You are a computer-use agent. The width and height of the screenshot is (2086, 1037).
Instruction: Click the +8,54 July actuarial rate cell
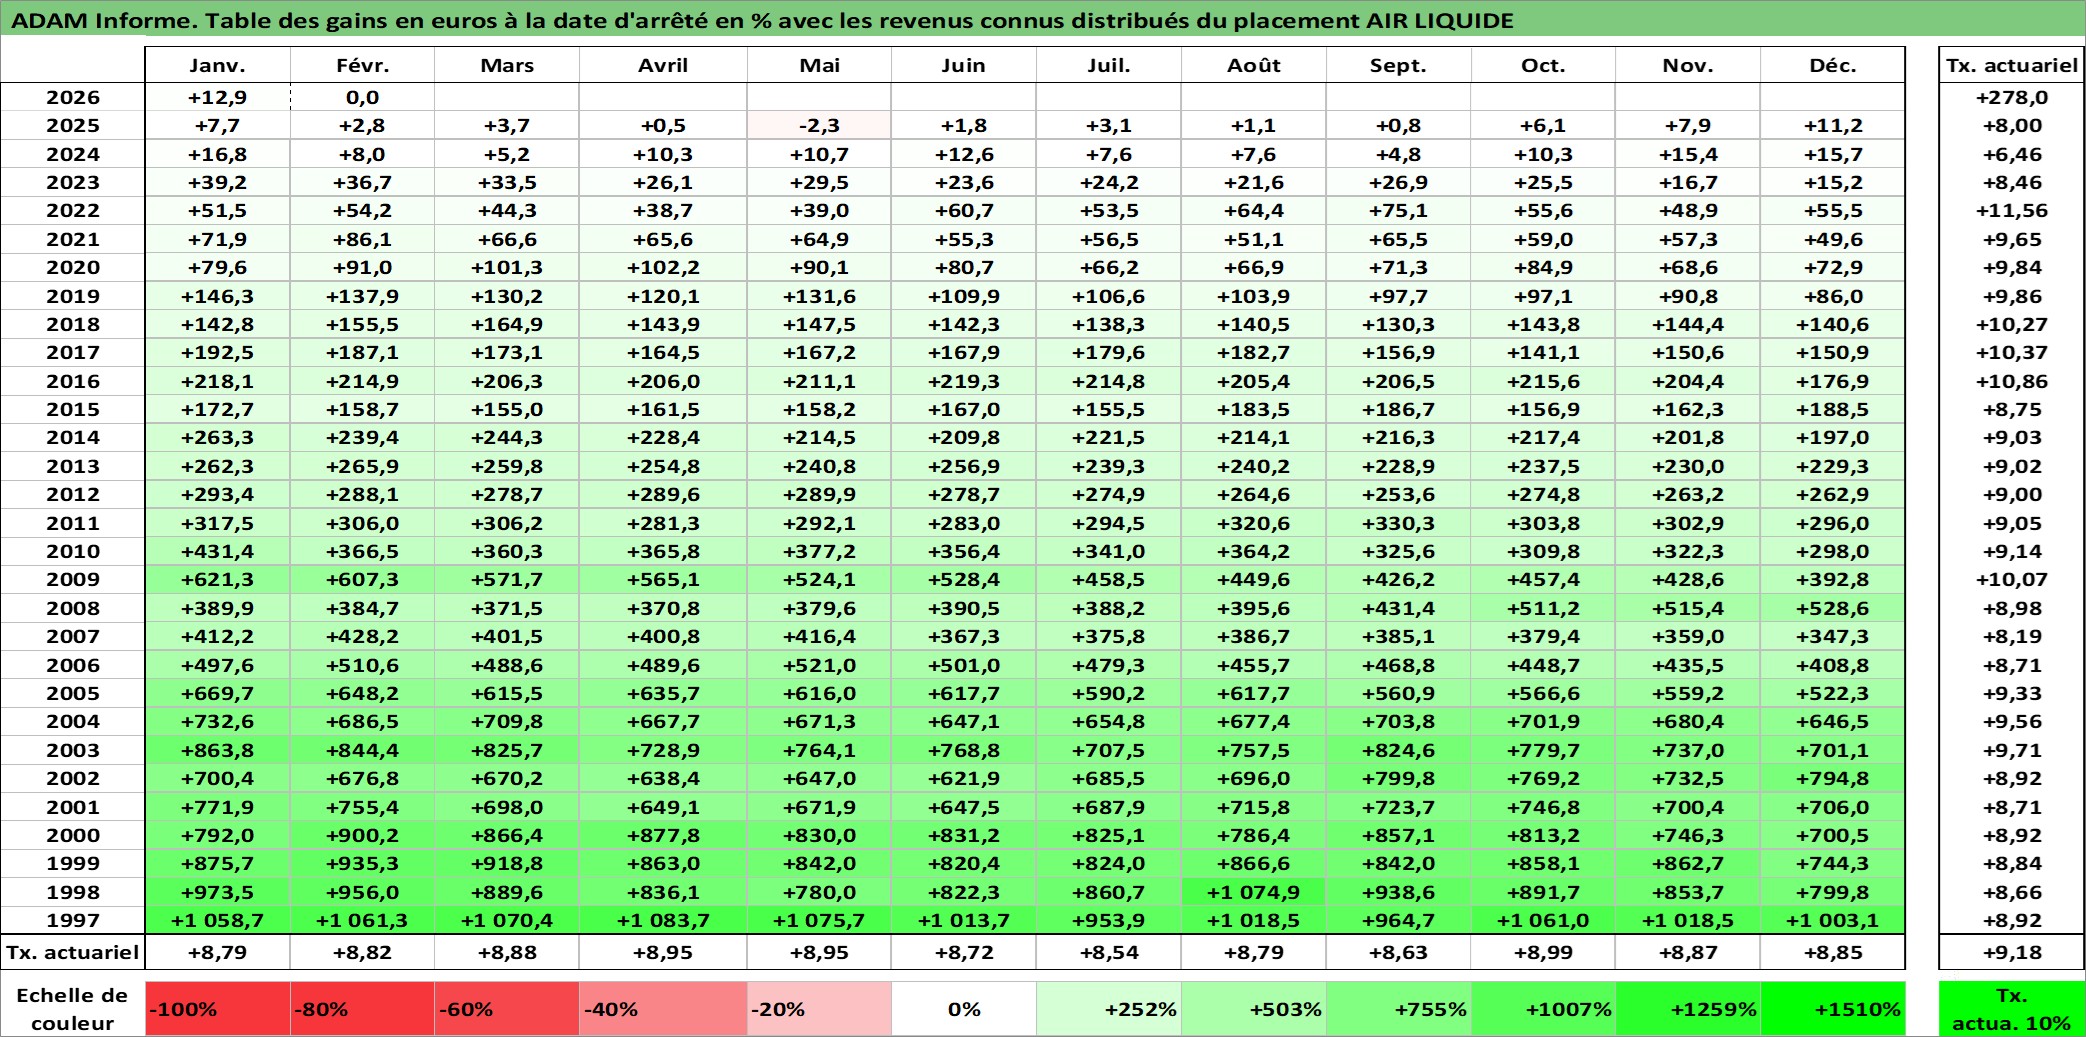[1109, 952]
